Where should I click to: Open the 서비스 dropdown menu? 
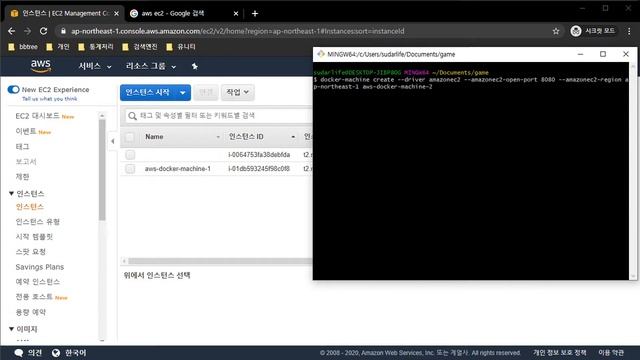(95, 66)
